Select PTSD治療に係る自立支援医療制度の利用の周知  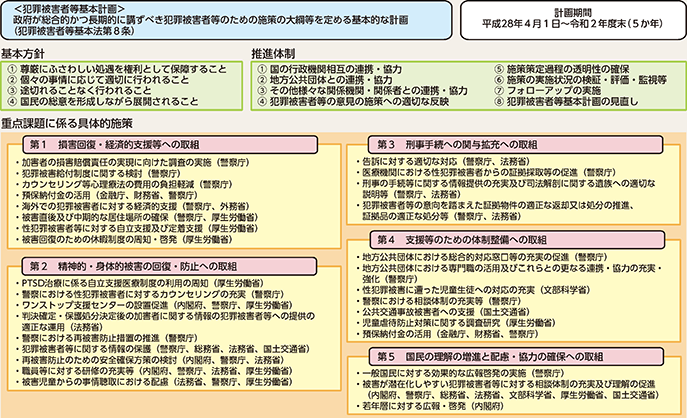(x=139, y=283)
